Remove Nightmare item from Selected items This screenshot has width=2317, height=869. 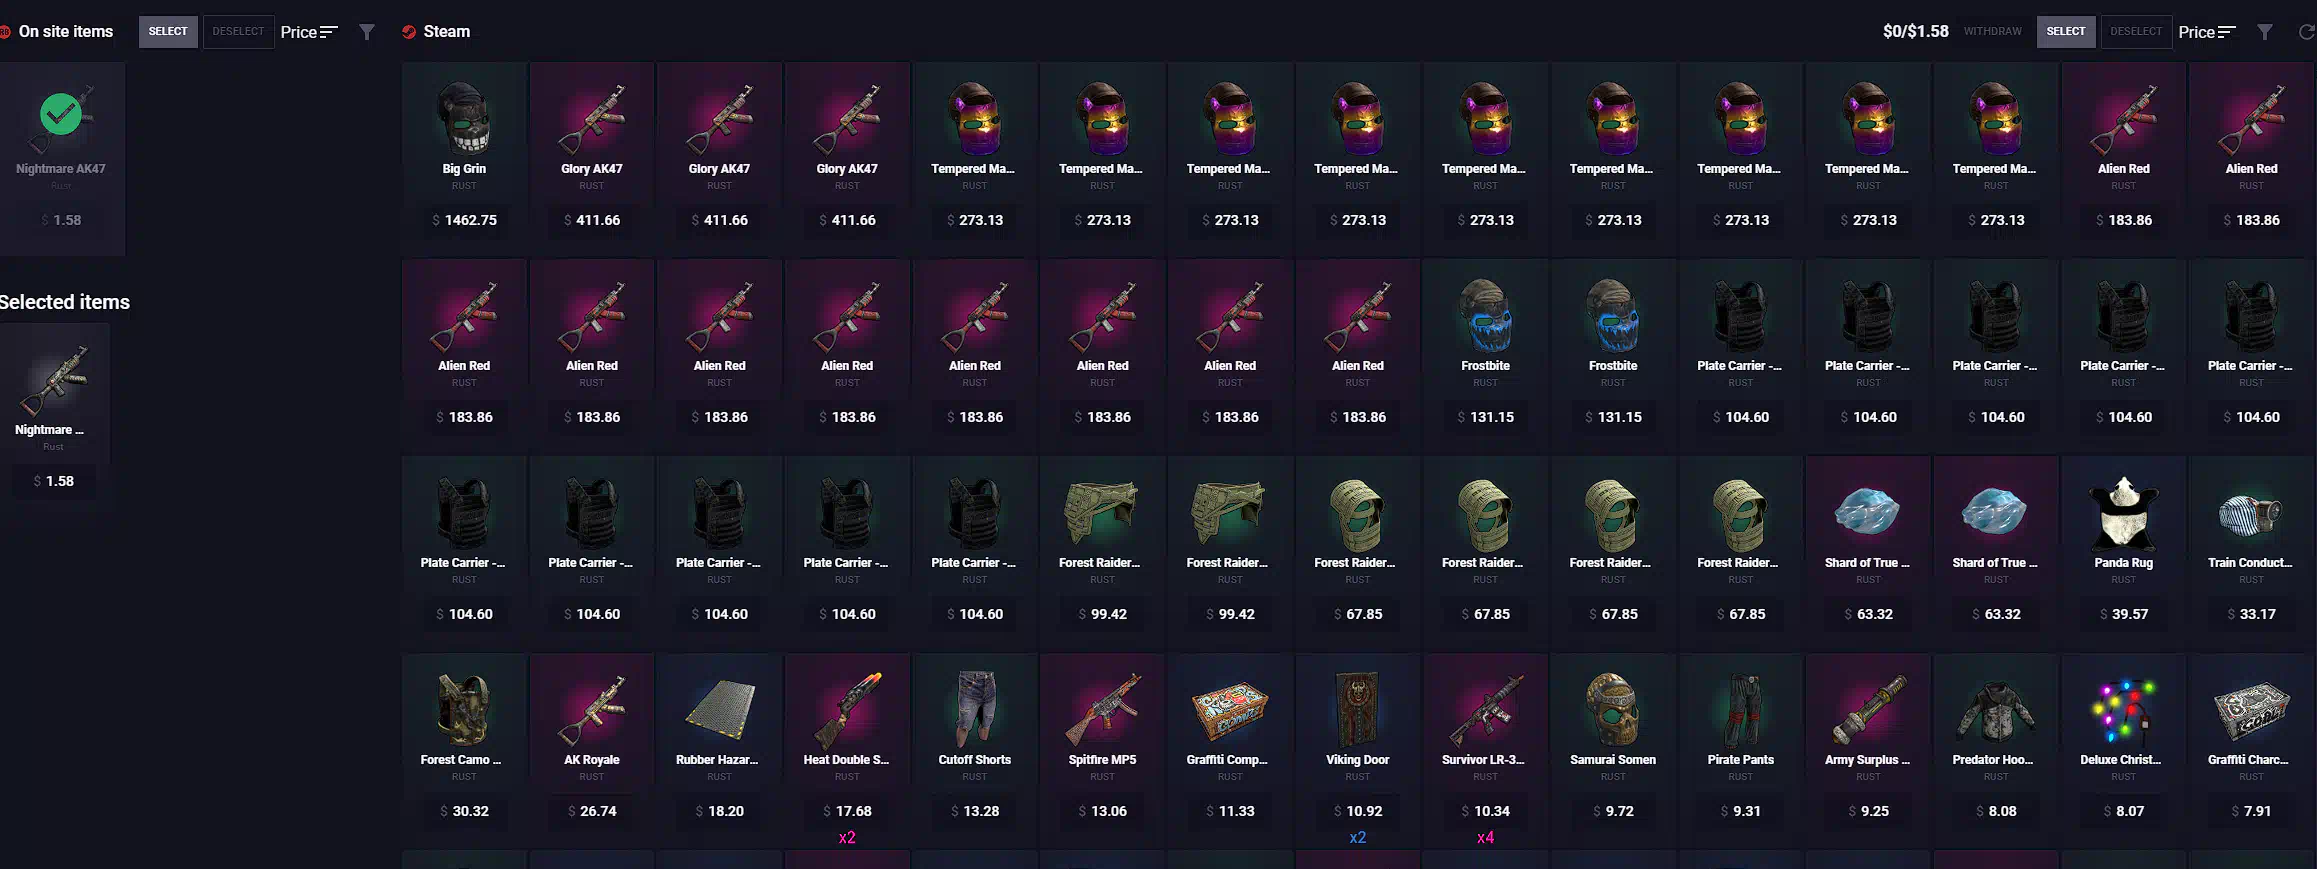click(x=54, y=410)
